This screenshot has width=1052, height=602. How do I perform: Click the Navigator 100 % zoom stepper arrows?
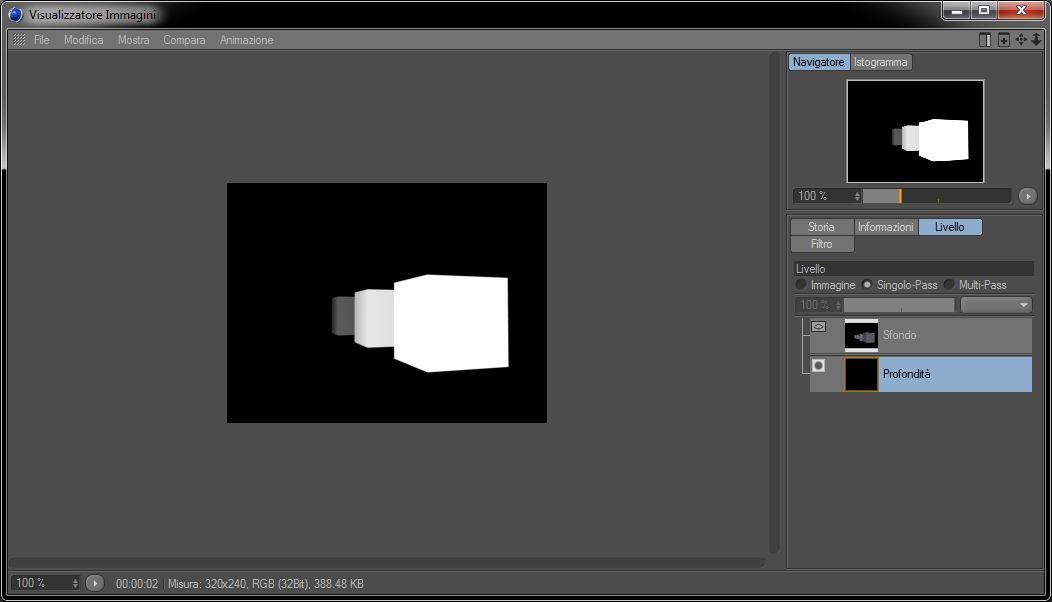[857, 196]
